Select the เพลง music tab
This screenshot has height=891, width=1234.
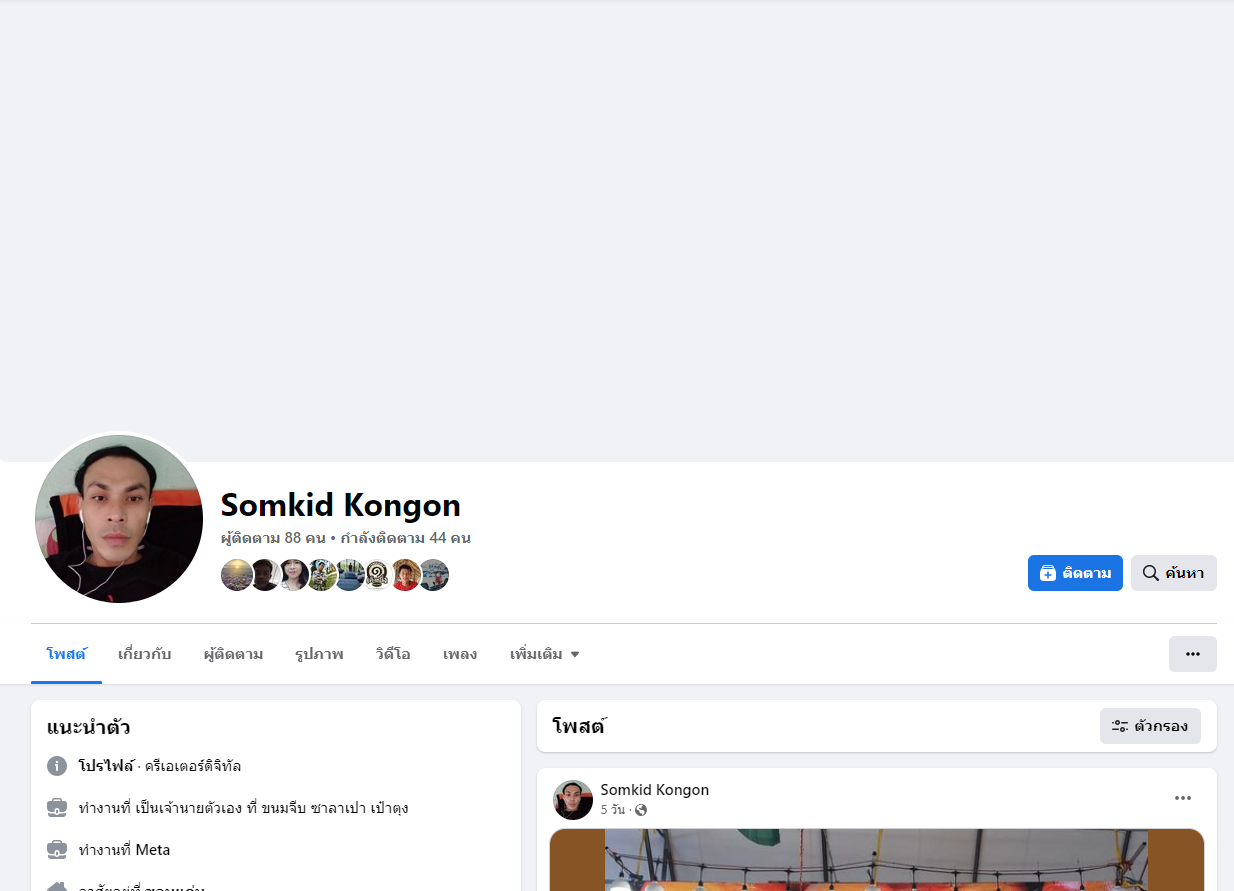coord(460,654)
